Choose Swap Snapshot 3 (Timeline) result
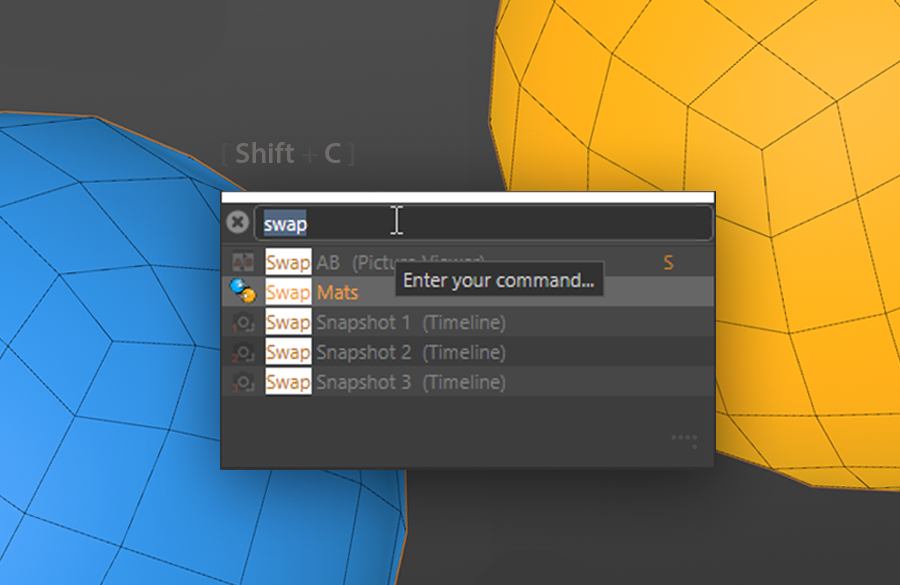This screenshot has height=585, width=900. tap(468, 382)
